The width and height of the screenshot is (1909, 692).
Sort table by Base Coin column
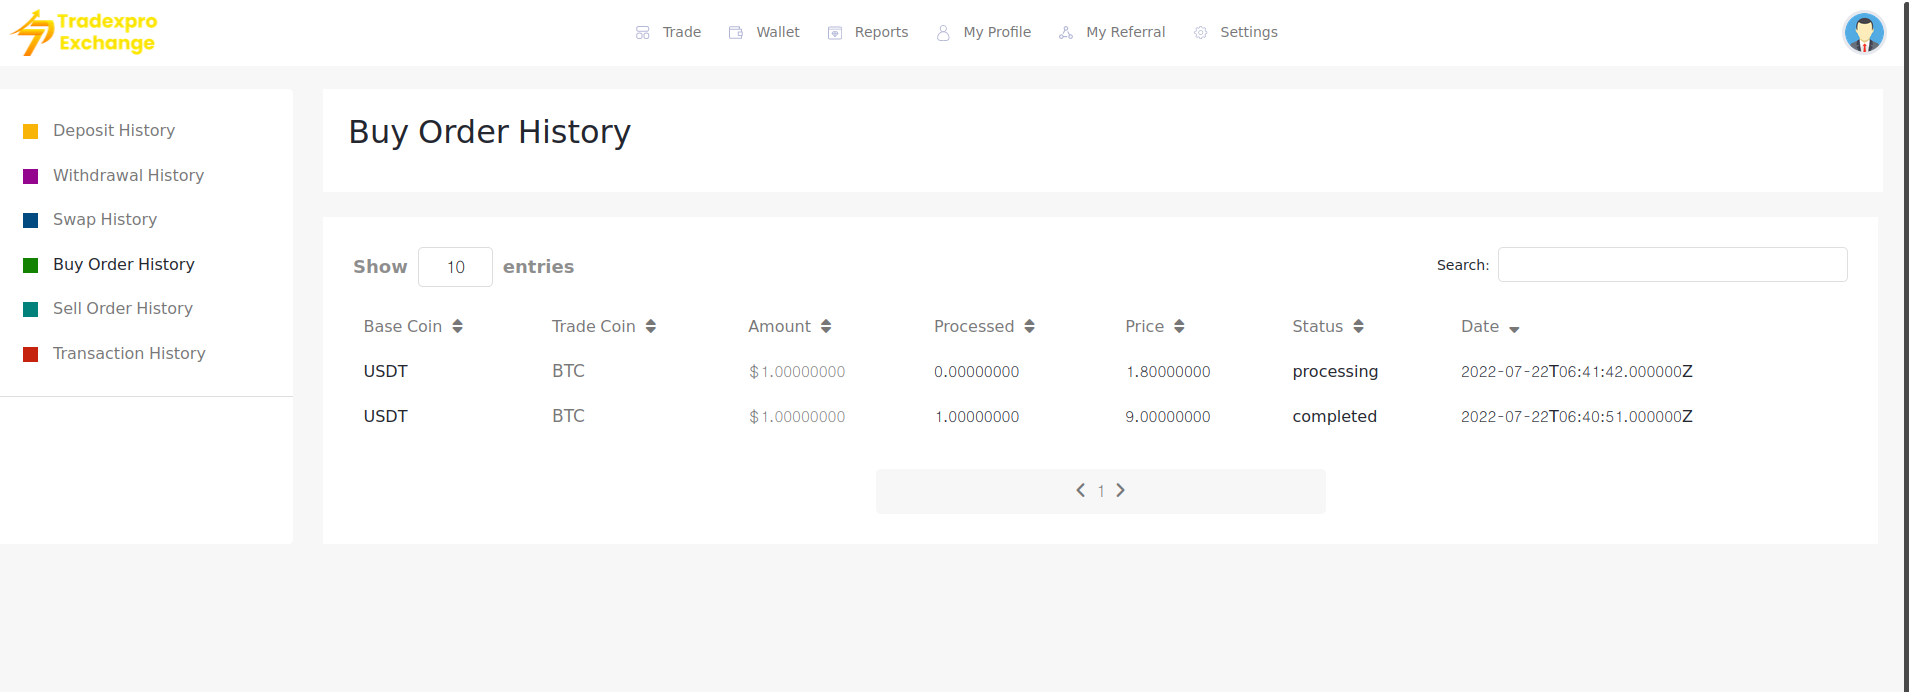pos(457,326)
